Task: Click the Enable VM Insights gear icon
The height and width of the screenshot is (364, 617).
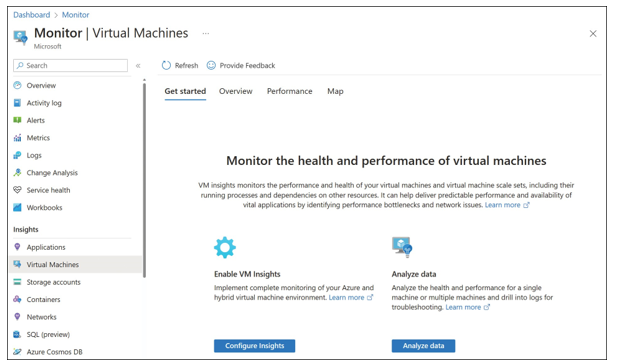Action: [225, 248]
